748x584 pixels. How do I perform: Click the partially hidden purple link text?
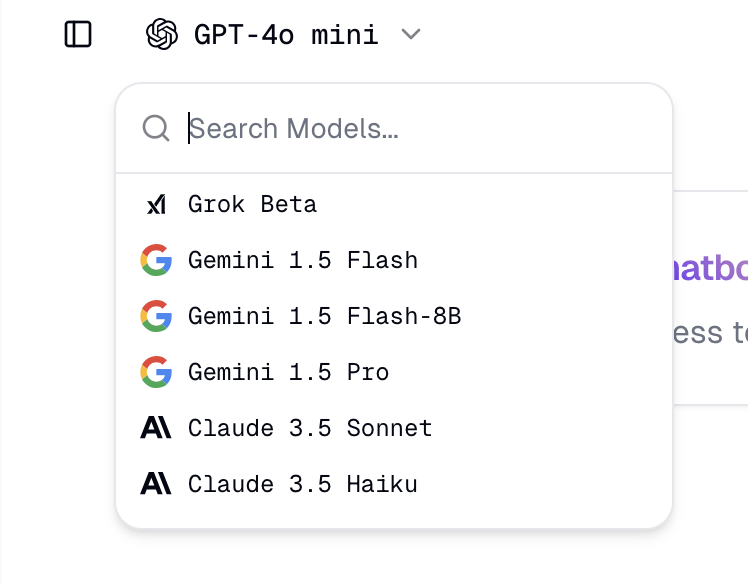click(710, 269)
